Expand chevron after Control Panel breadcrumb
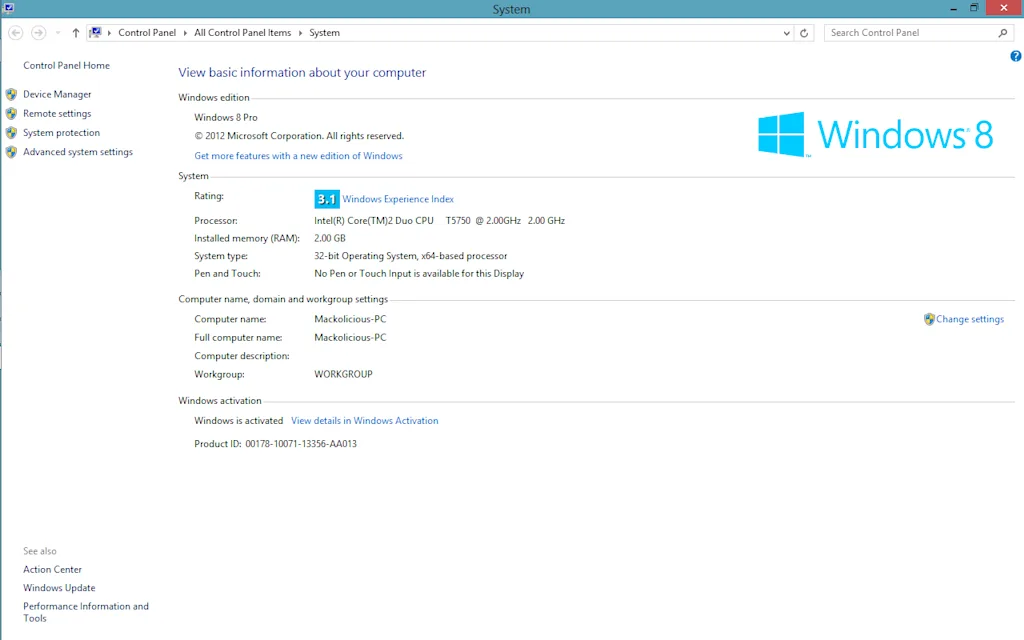 [185, 33]
